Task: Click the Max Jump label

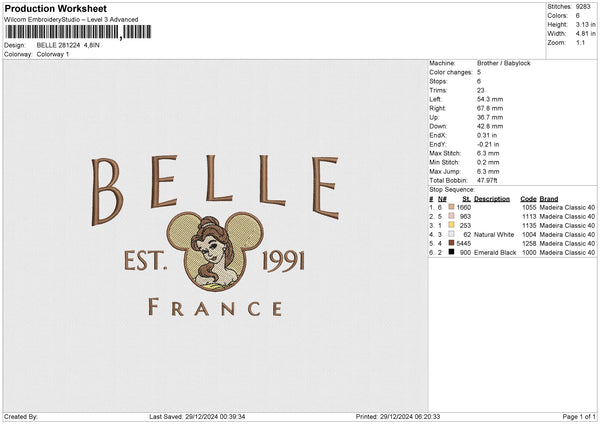Action: (x=445, y=171)
